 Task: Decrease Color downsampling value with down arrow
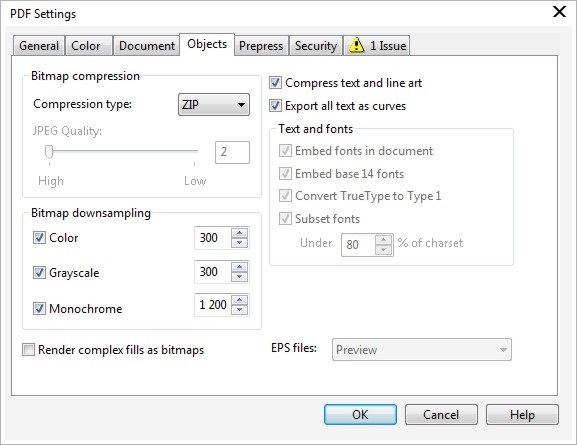click(240, 243)
